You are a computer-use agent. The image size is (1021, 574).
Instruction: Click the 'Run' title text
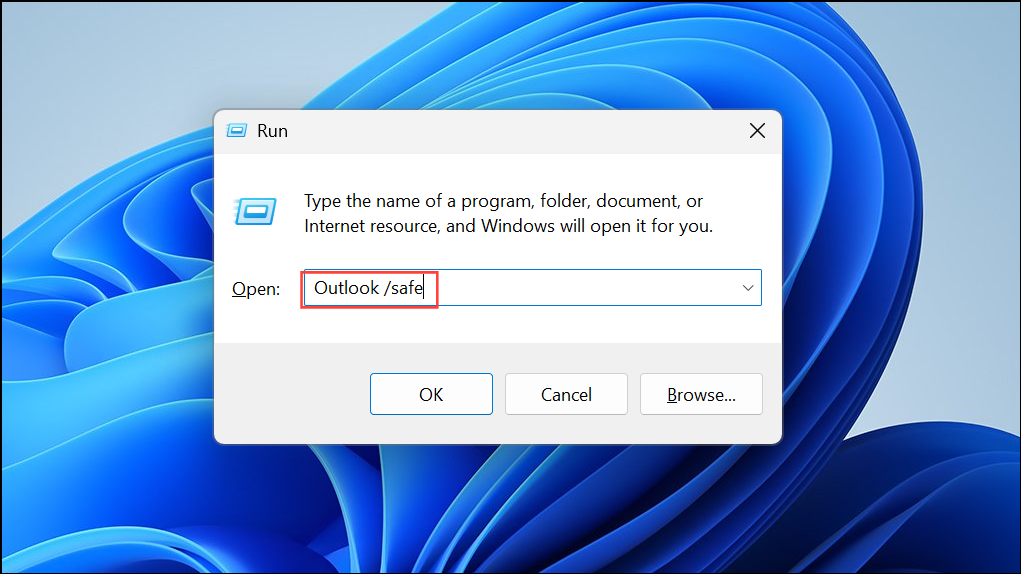click(x=272, y=131)
